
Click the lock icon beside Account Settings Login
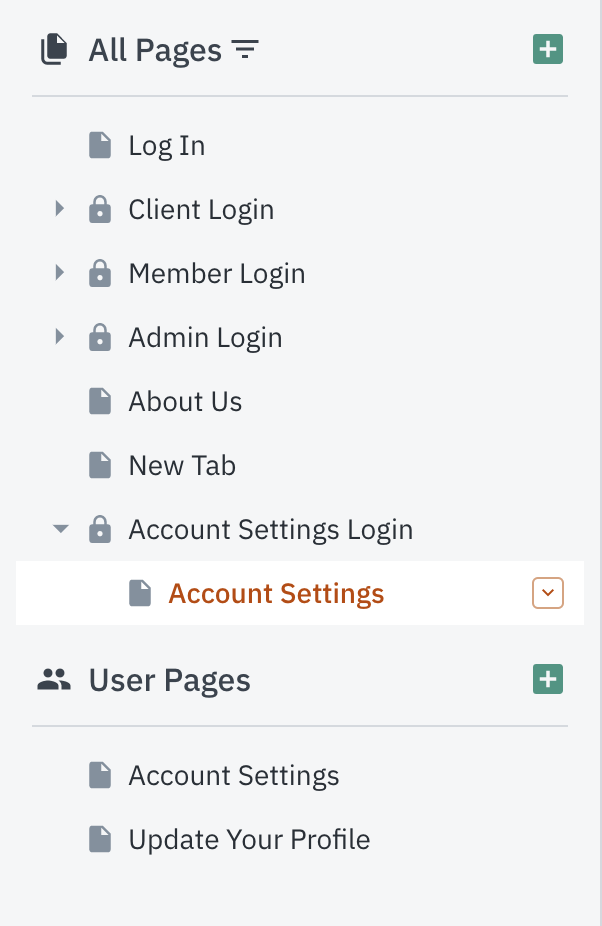[x=100, y=530]
